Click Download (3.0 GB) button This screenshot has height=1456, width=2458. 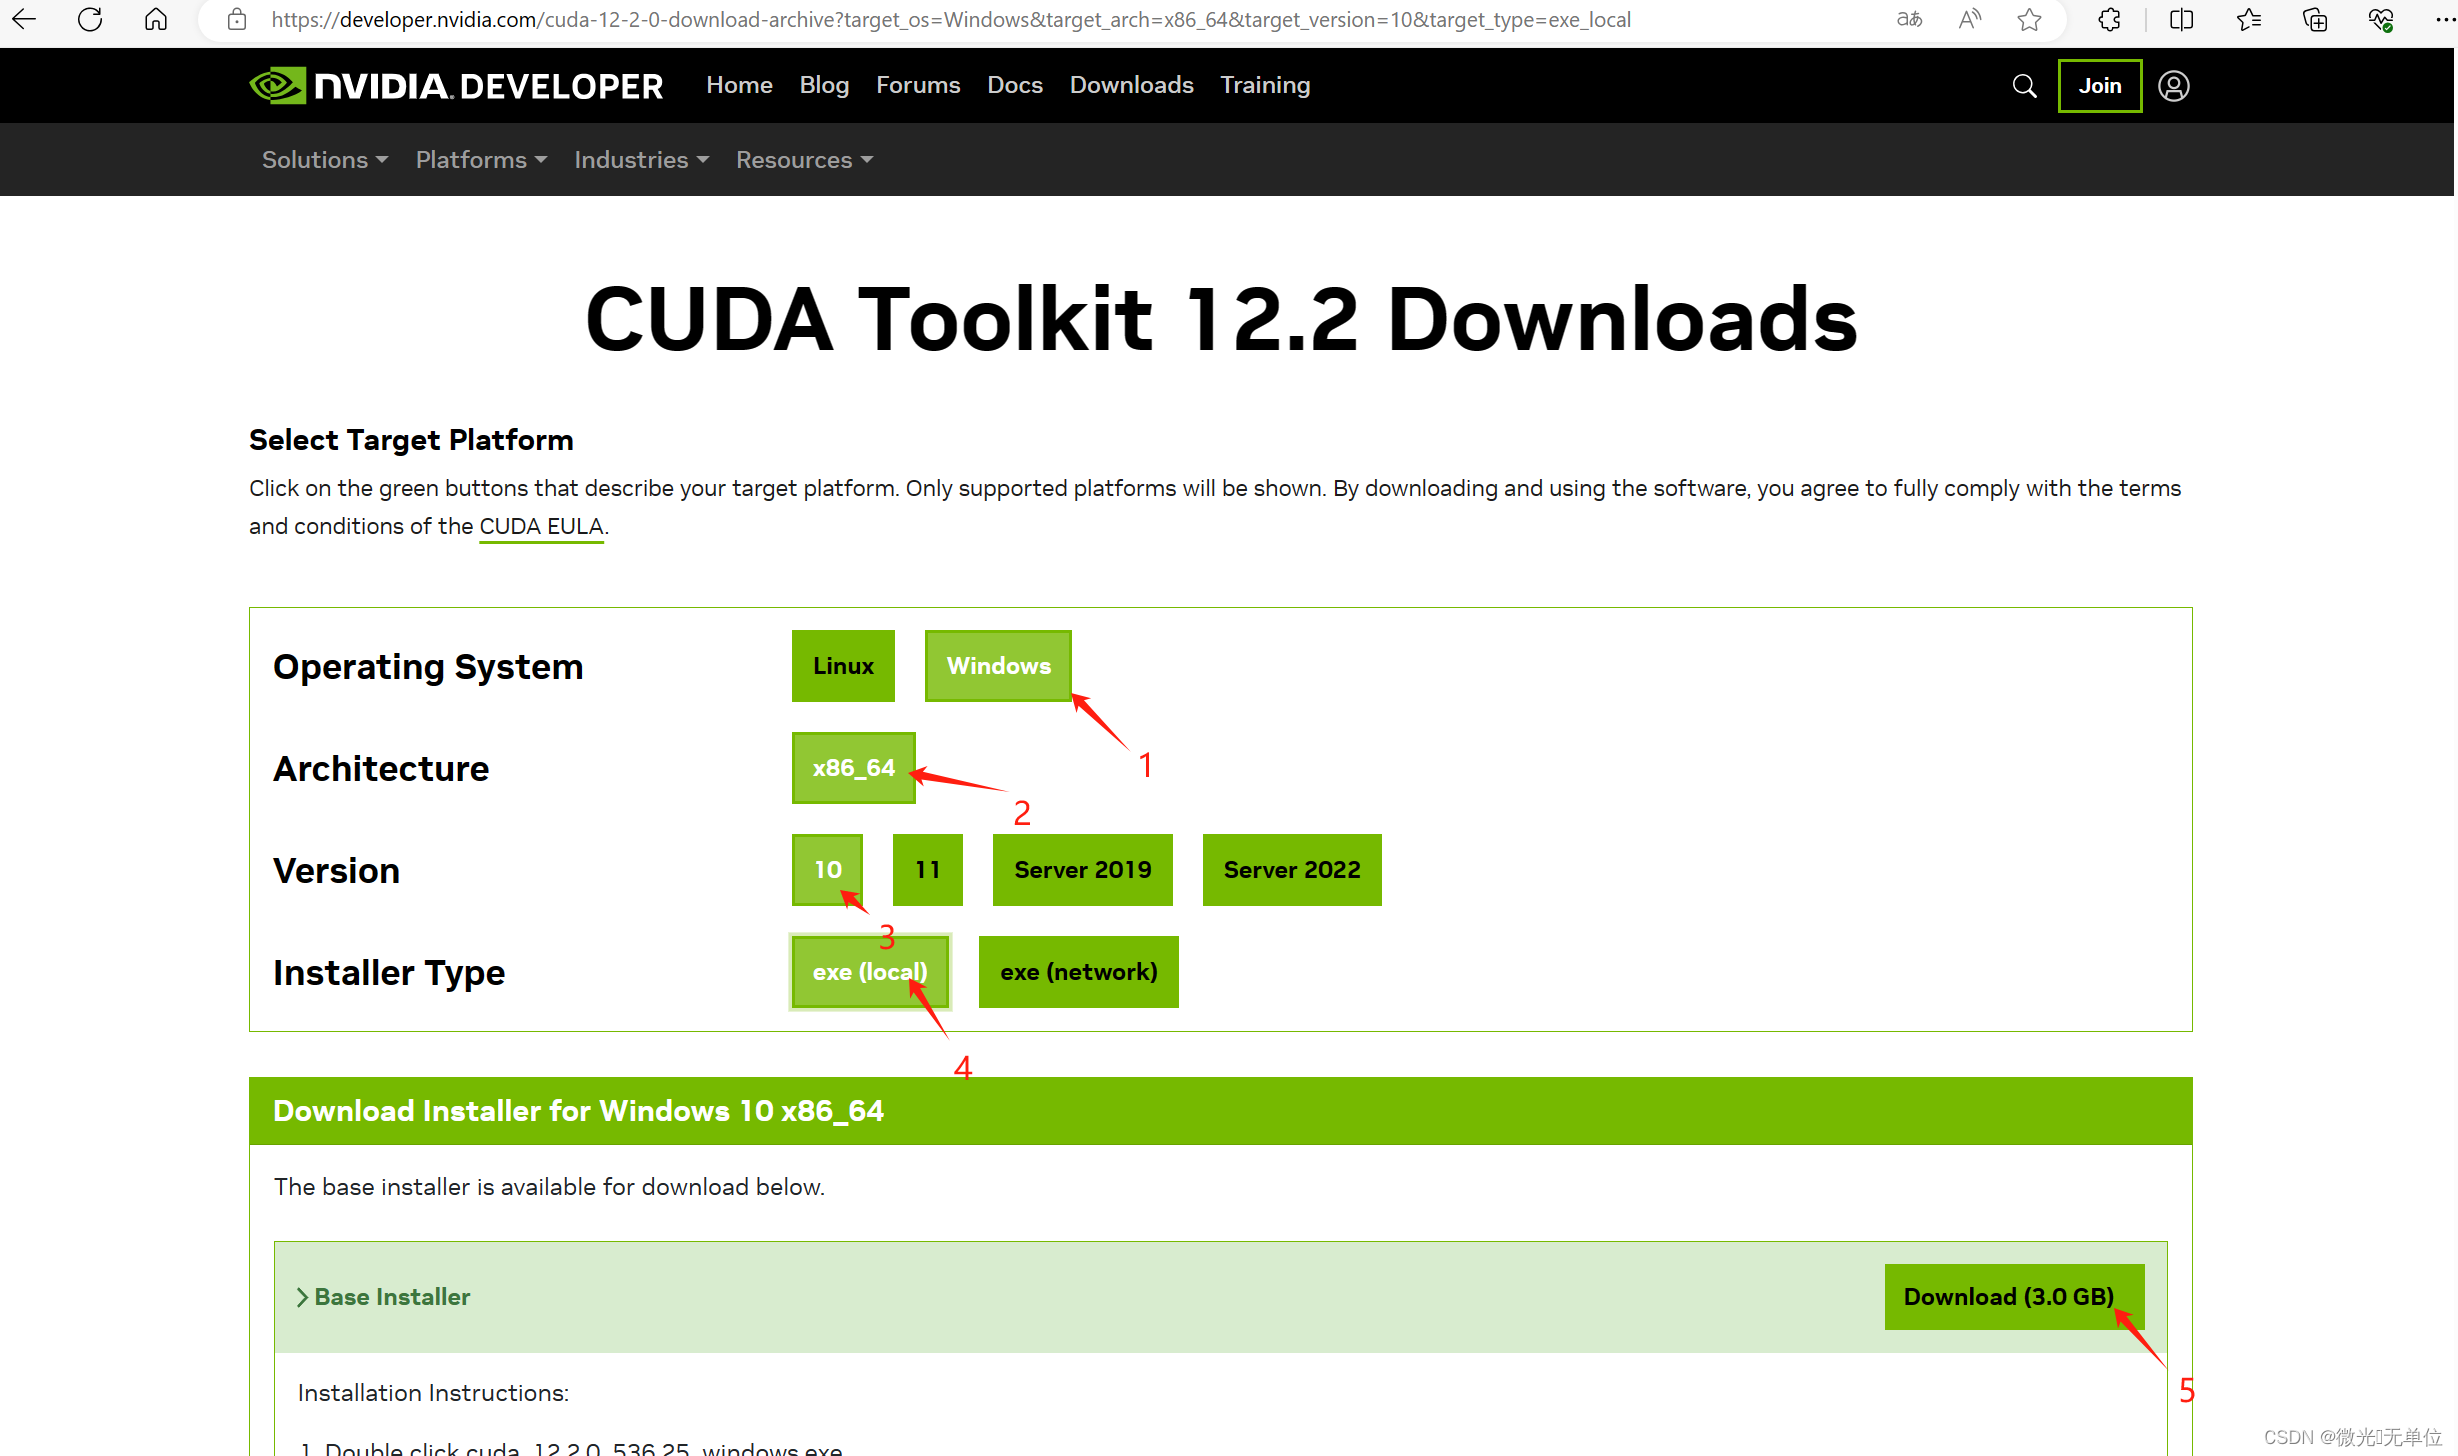(2012, 1297)
